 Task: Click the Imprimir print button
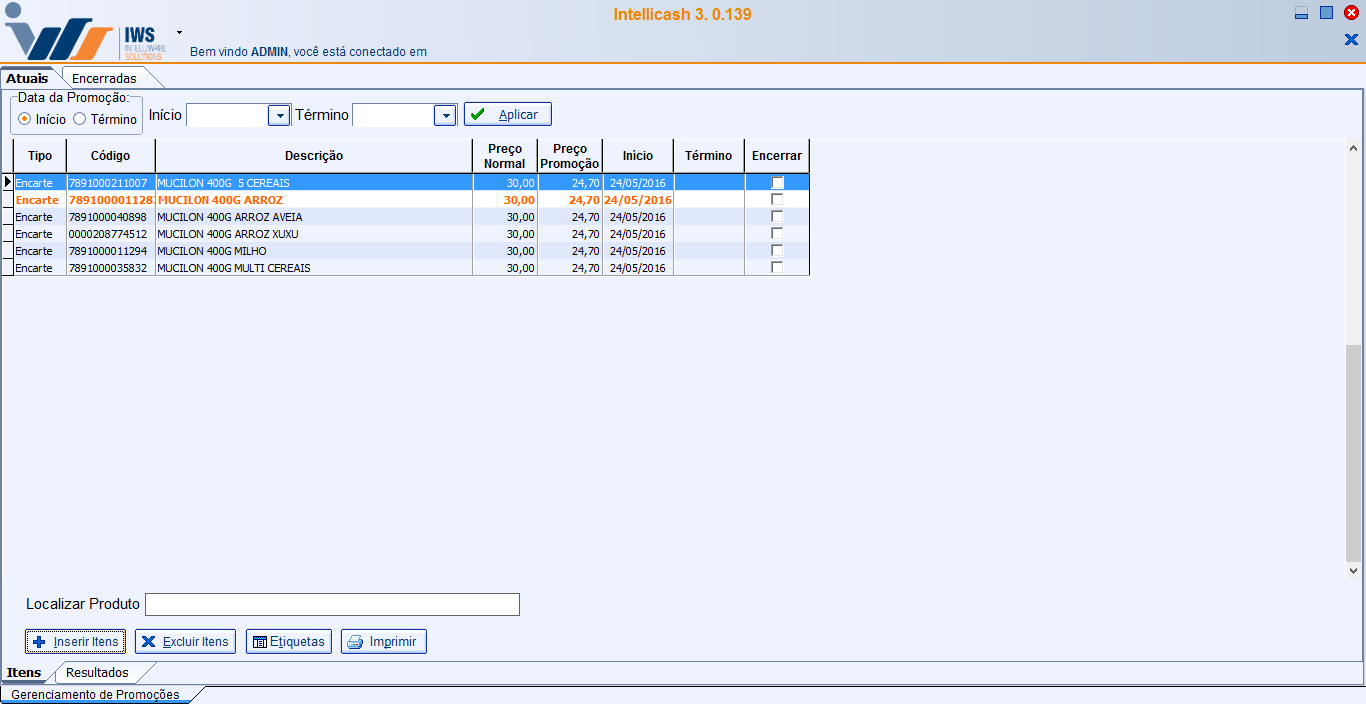pos(384,642)
